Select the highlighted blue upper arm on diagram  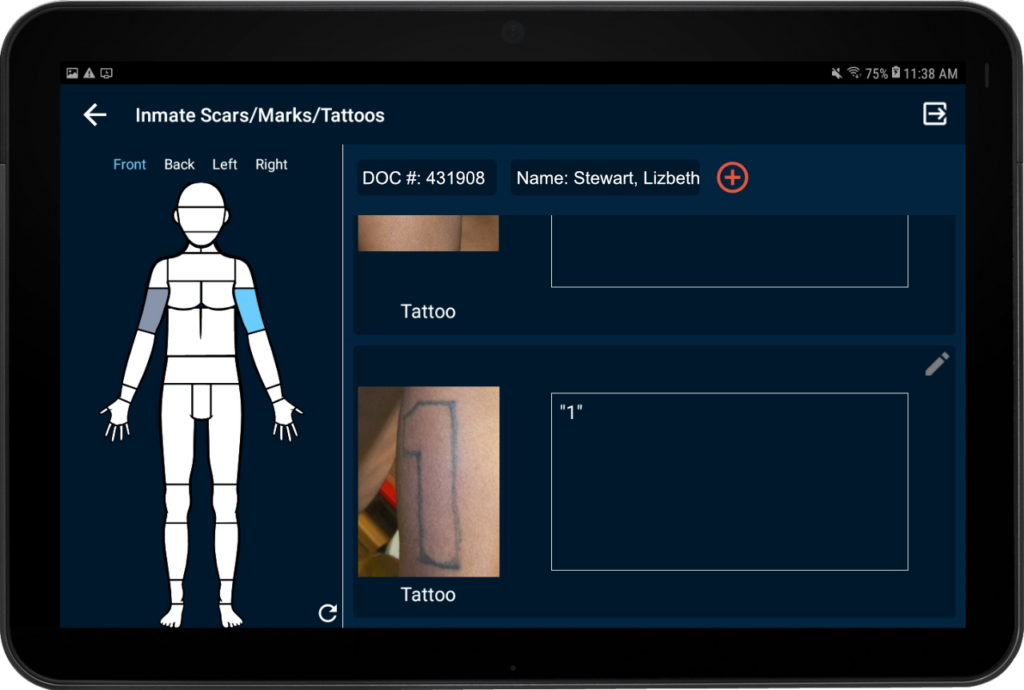point(249,310)
